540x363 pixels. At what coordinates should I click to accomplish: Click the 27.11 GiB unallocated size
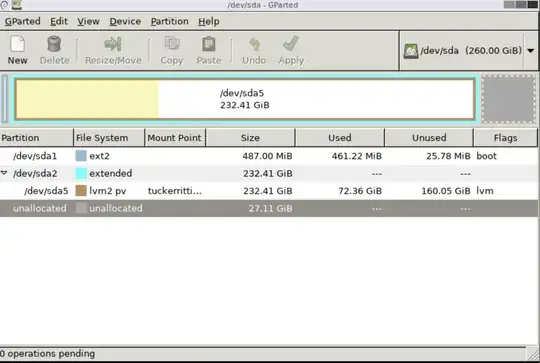click(x=270, y=208)
